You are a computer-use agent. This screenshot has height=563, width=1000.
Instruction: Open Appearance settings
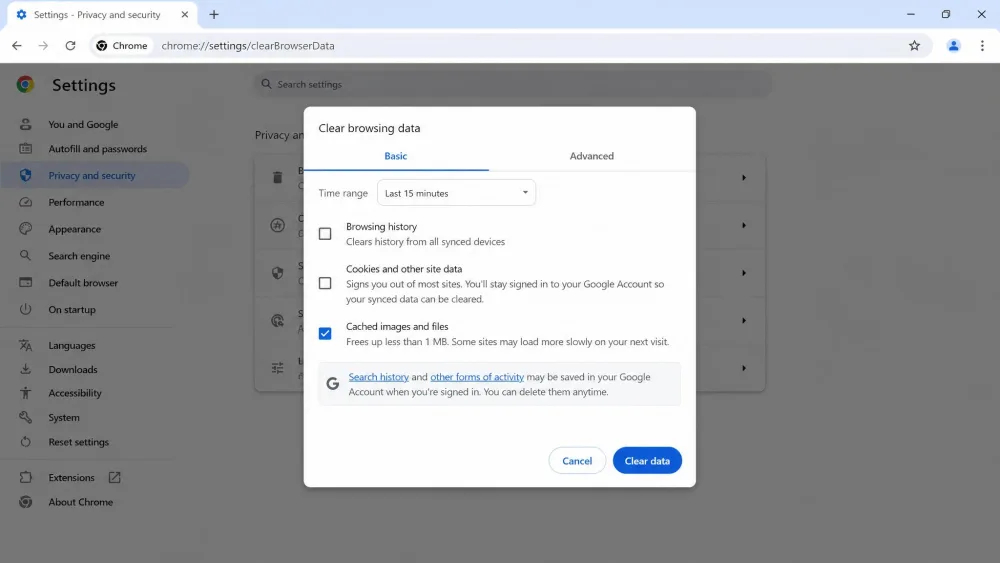75,229
